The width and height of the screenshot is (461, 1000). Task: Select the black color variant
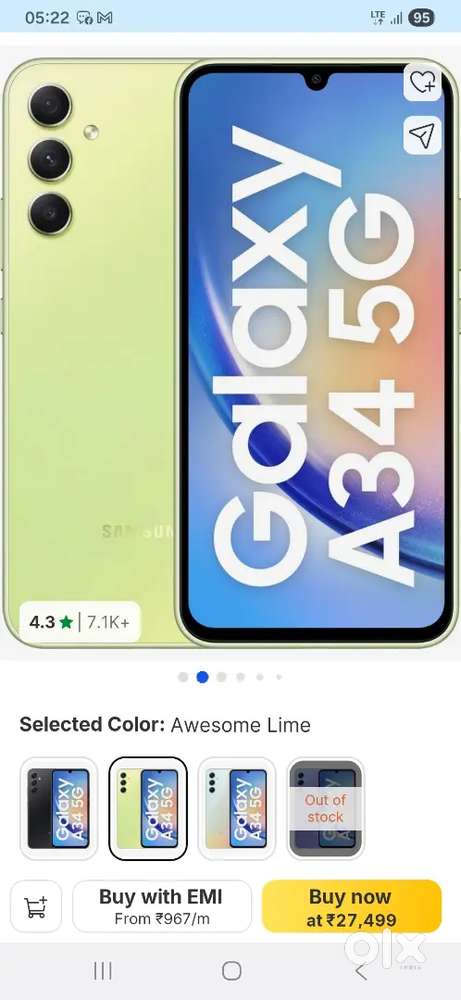(59, 809)
